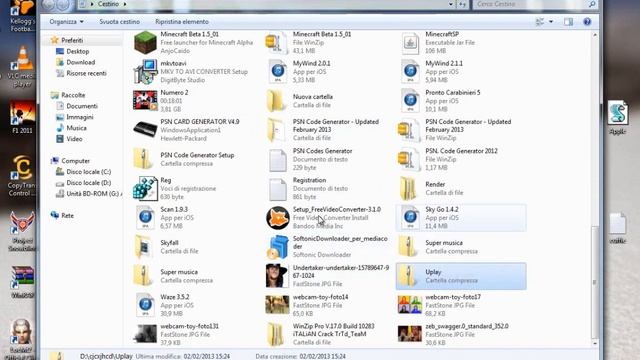Click Cestino in the address bar

[108, 4]
